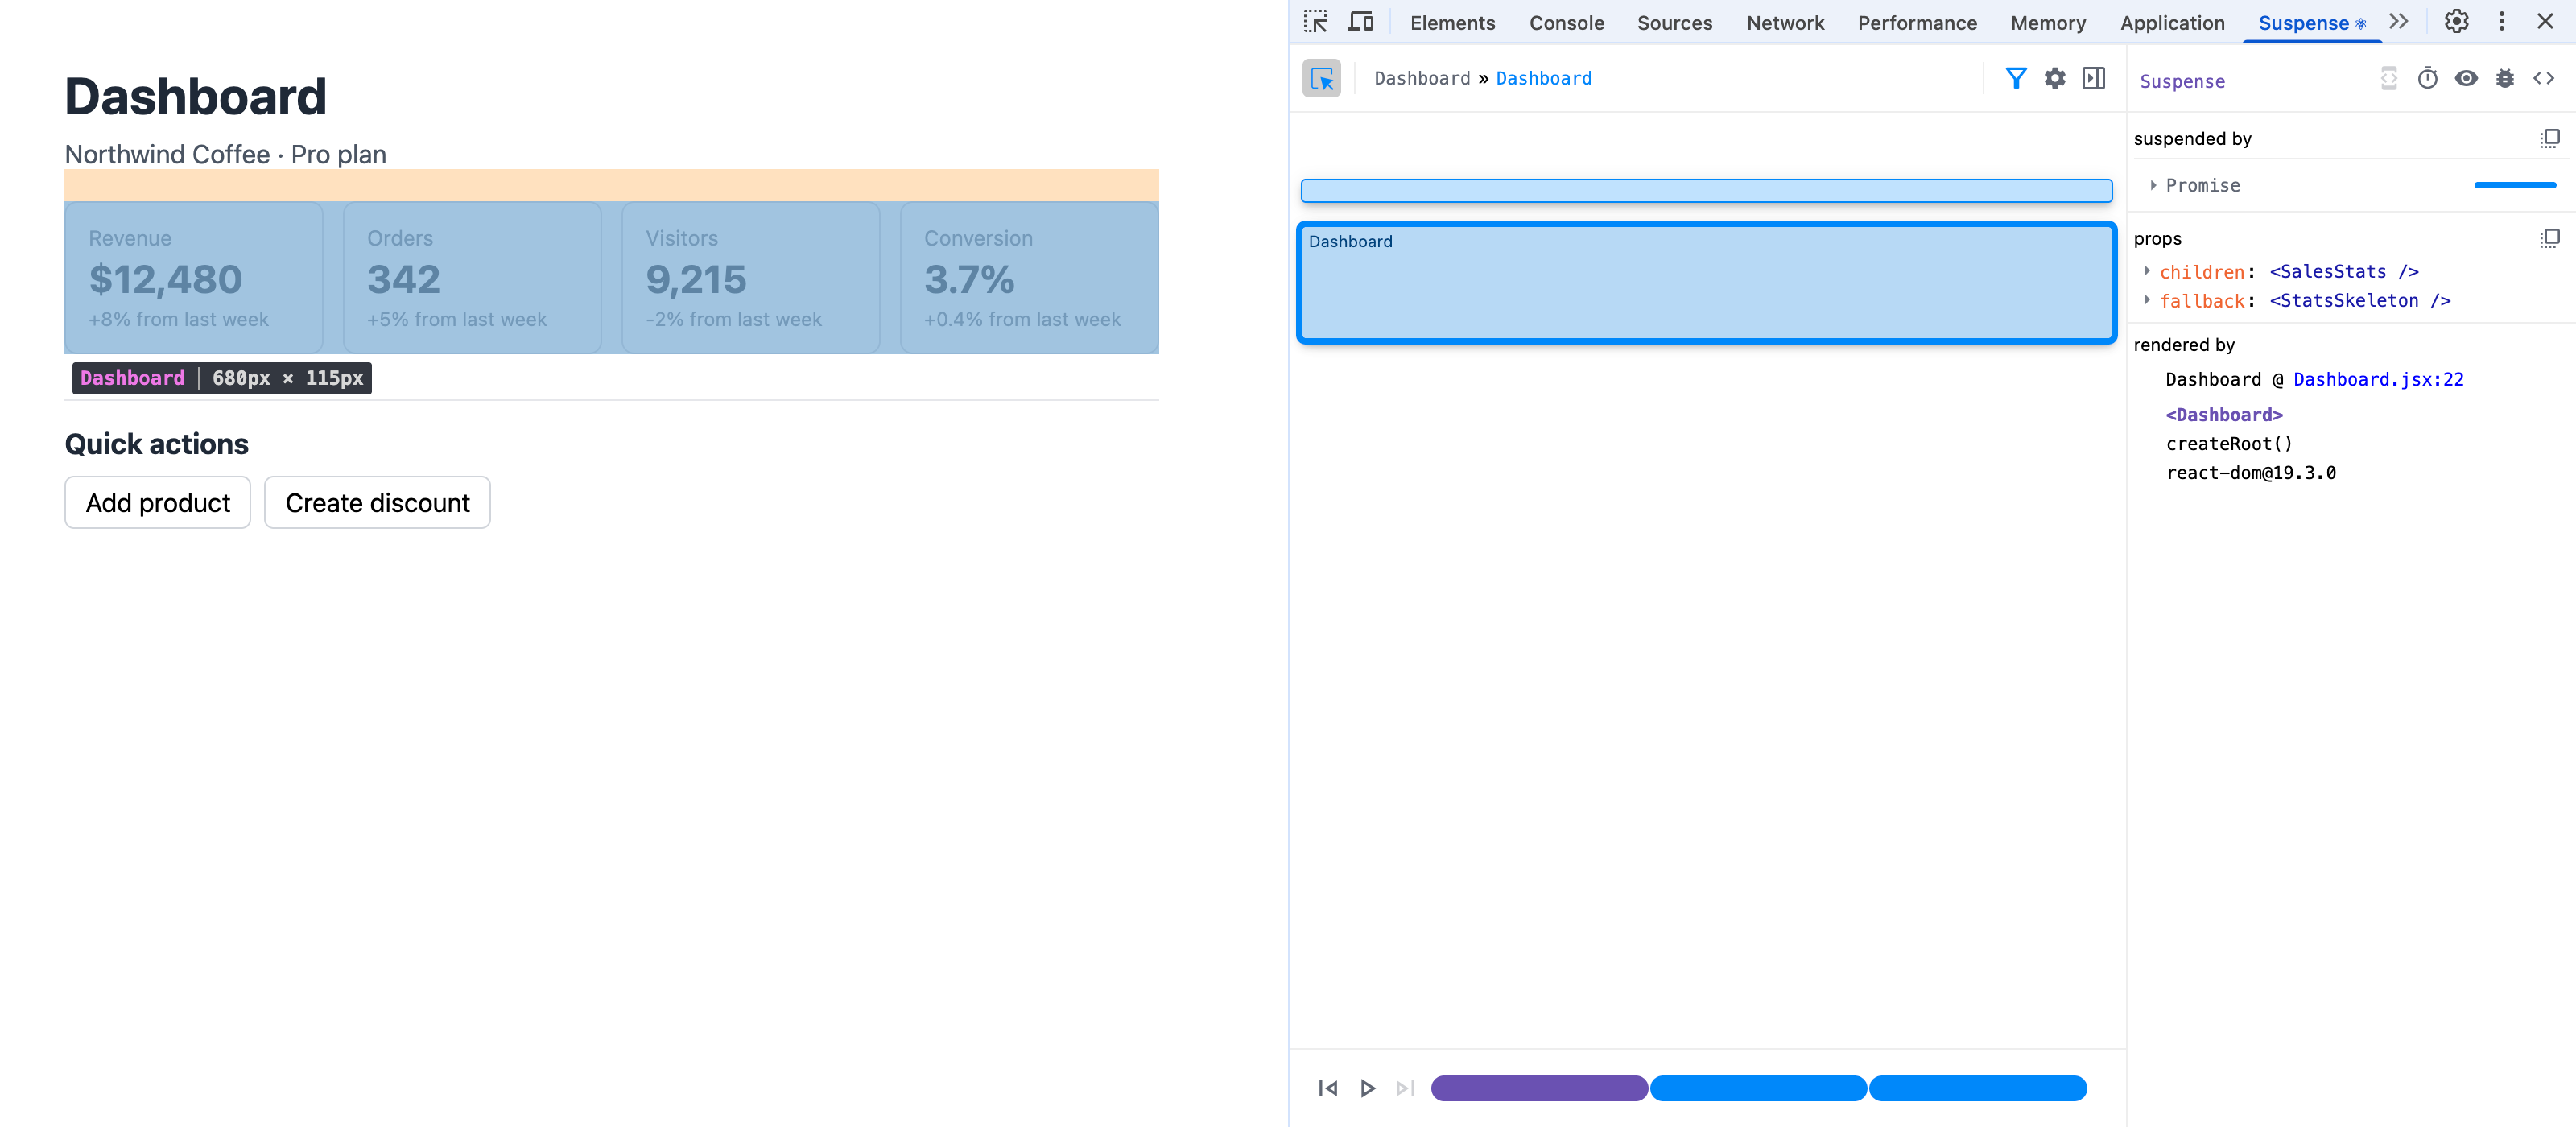Copy suspended by data to clipboard
The image size is (2576, 1127).
pos(2549,138)
